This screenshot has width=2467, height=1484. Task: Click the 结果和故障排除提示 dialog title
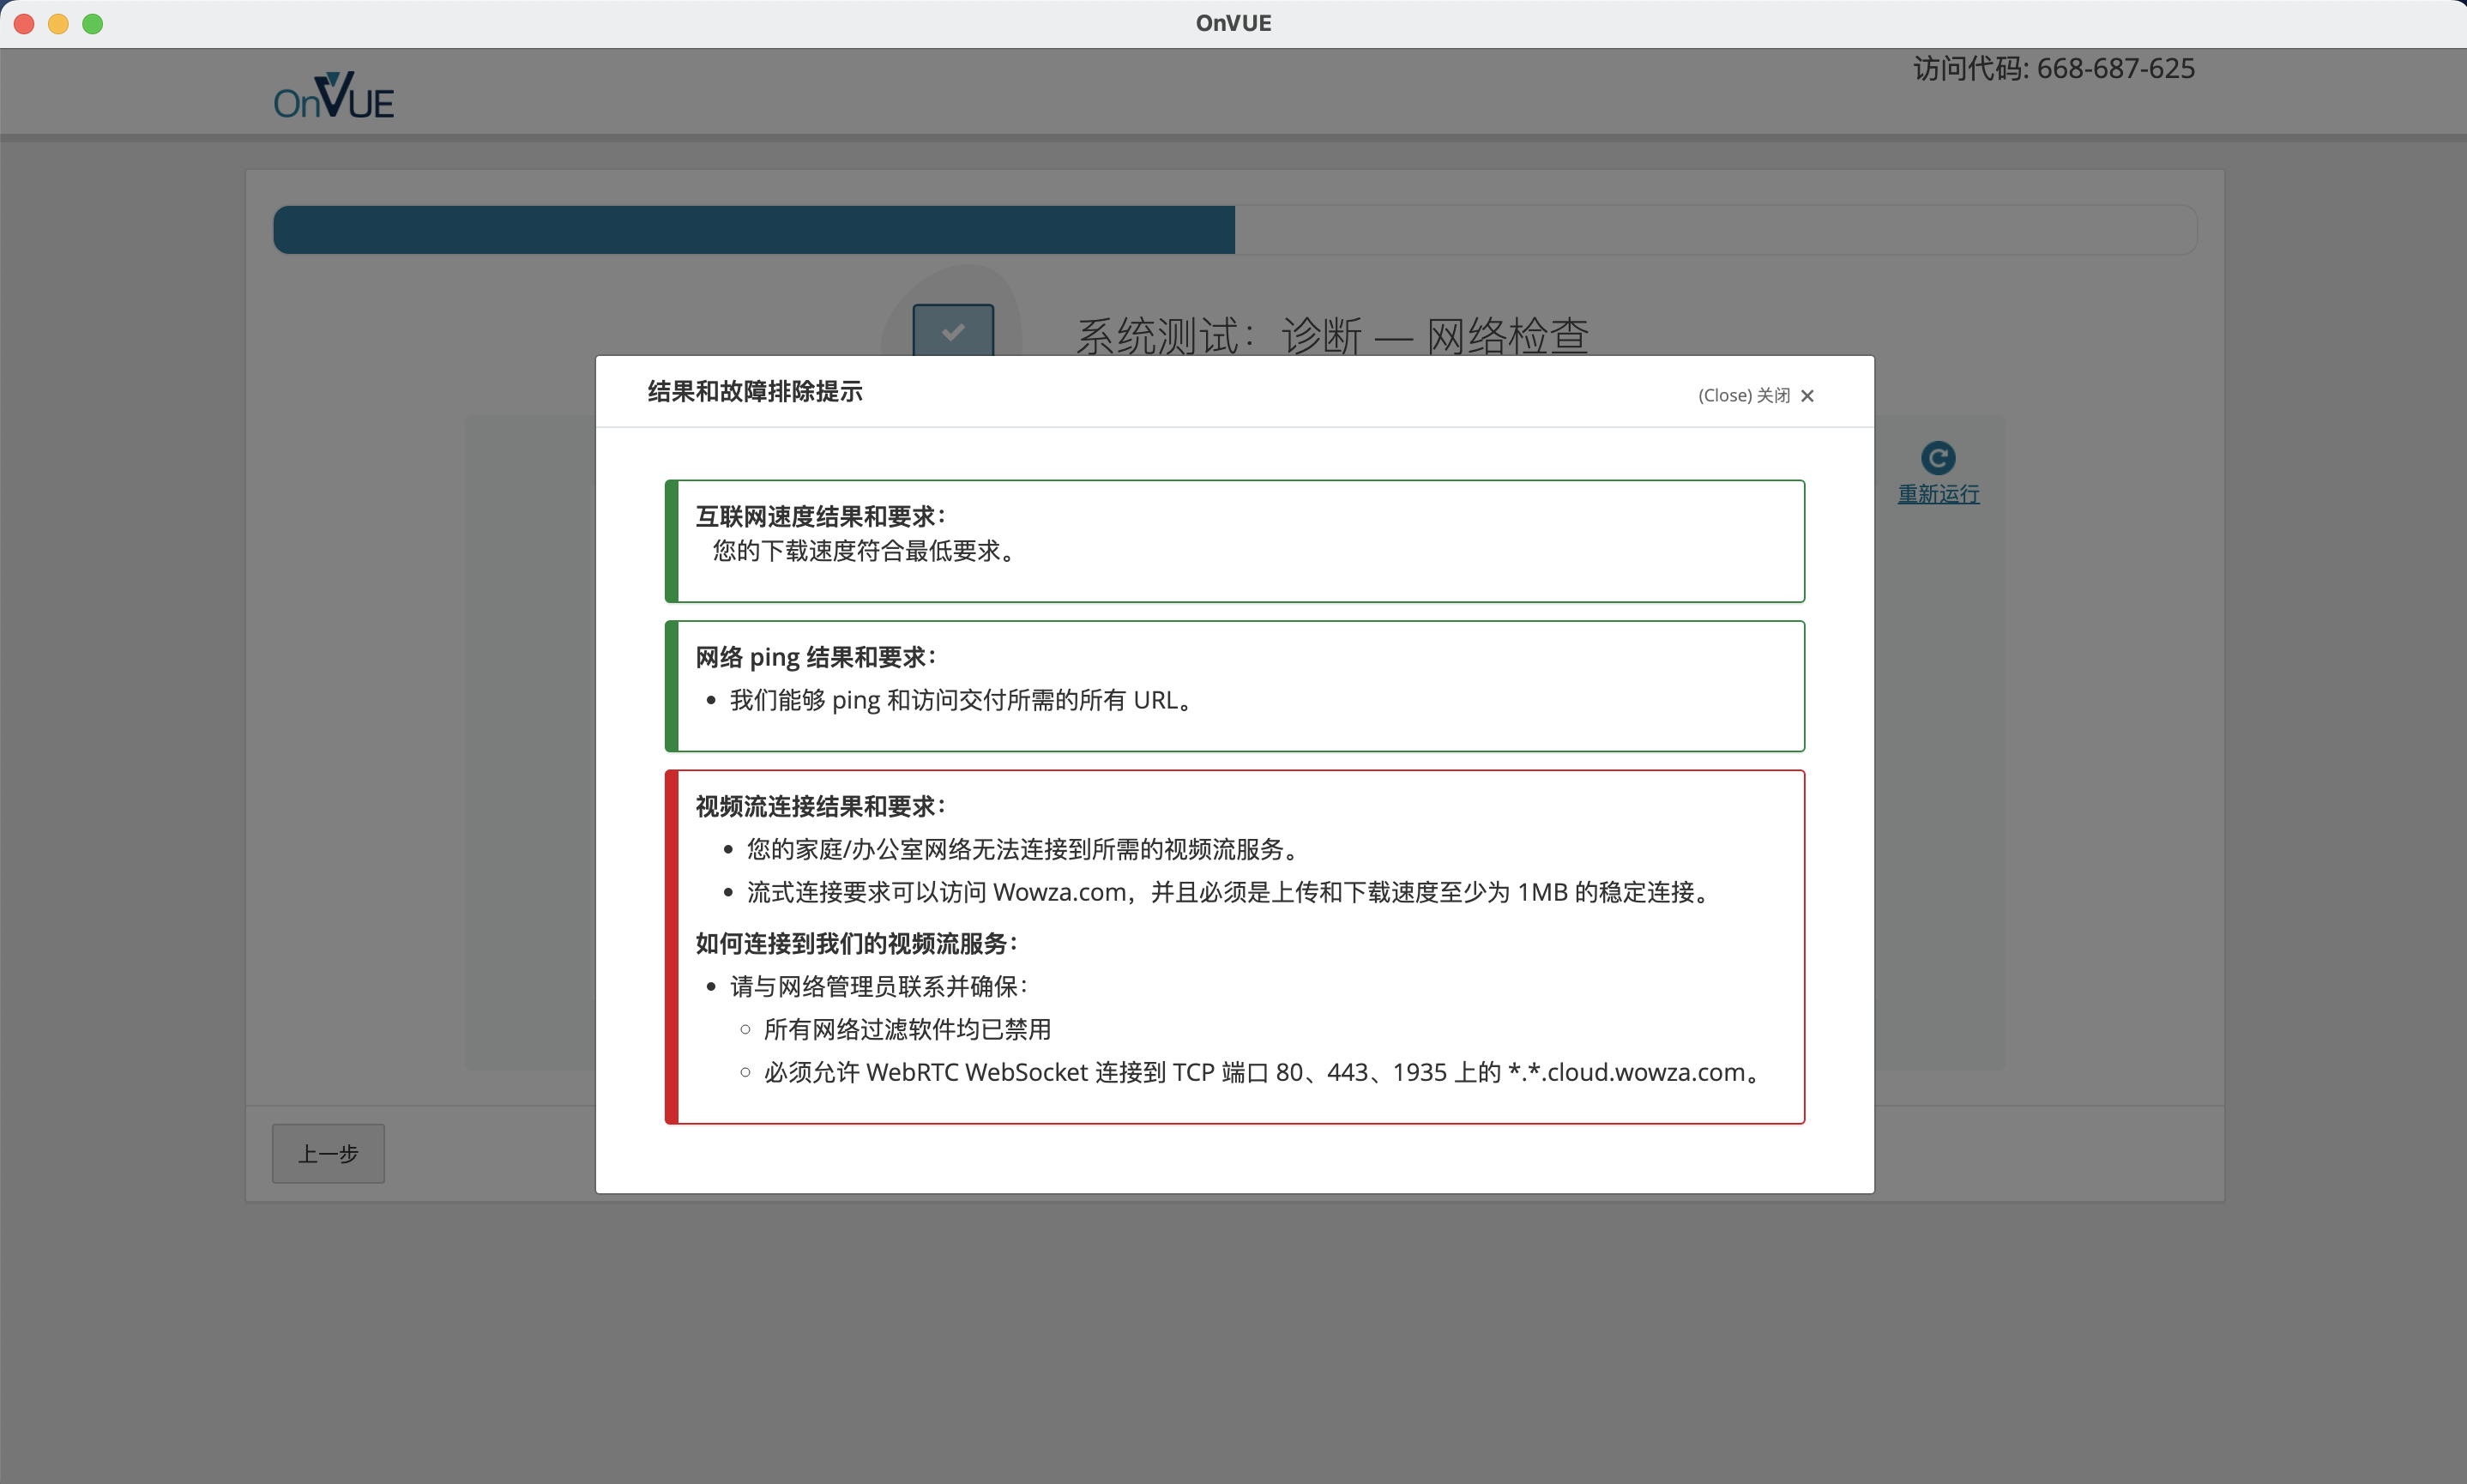[x=754, y=392]
